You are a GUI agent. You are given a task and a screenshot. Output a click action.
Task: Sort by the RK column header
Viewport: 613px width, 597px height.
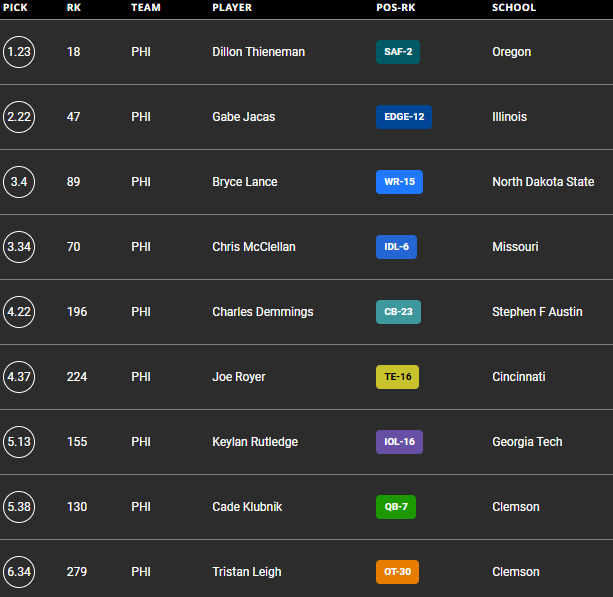tap(73, 8)
